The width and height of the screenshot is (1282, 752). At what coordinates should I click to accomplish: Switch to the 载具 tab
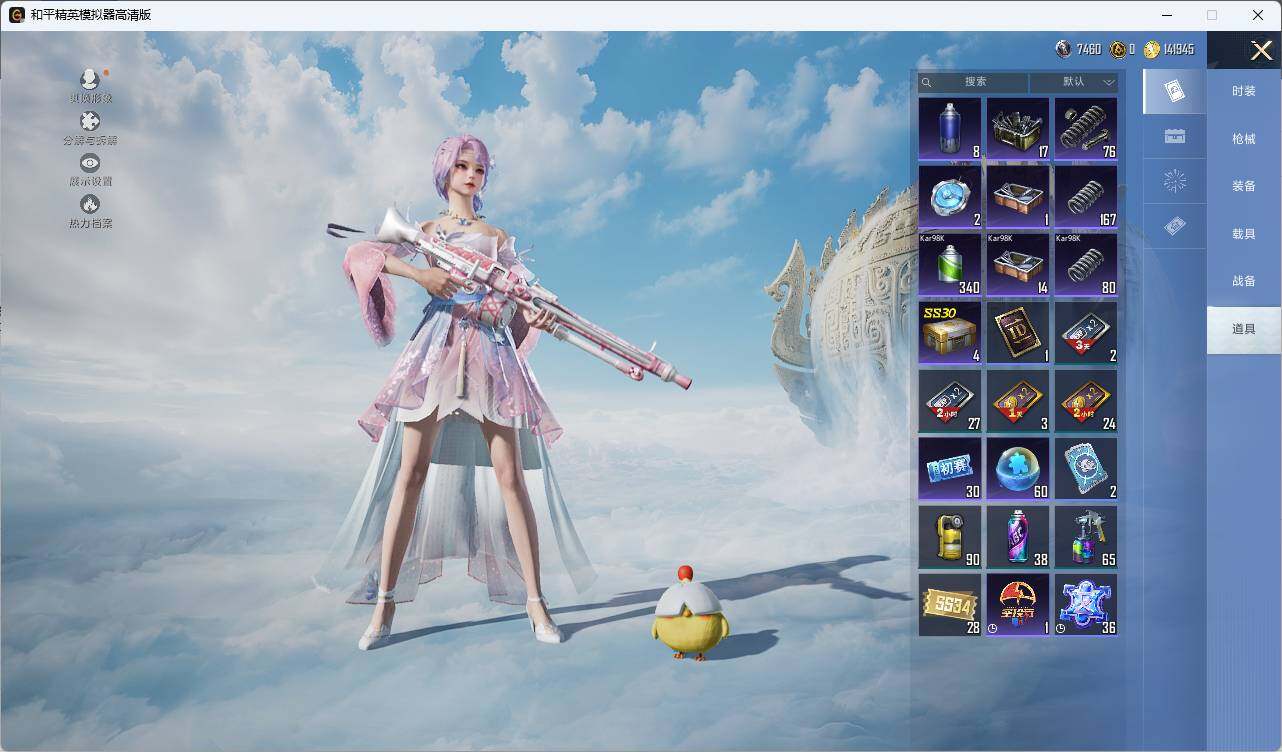1244,234
